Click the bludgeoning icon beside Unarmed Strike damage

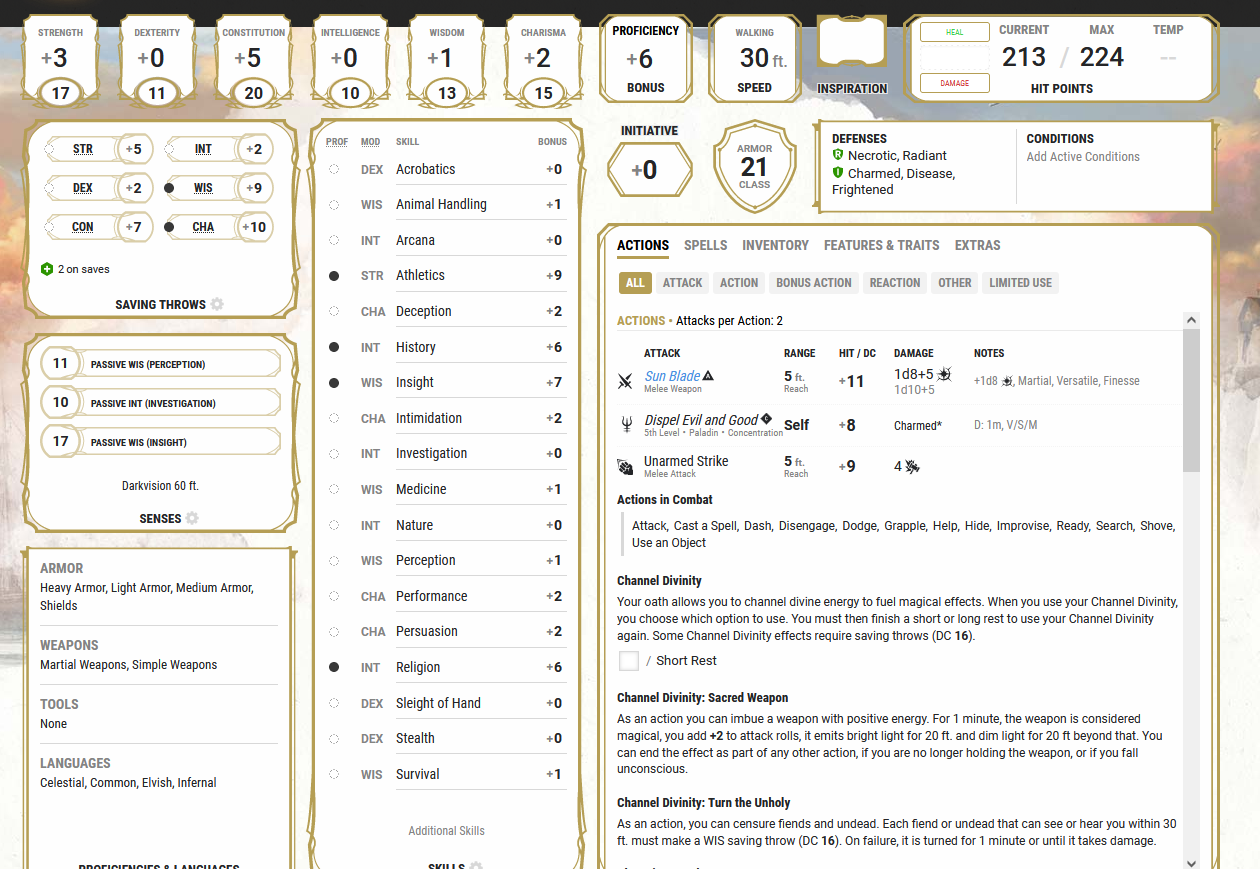[x=912, y=466]
